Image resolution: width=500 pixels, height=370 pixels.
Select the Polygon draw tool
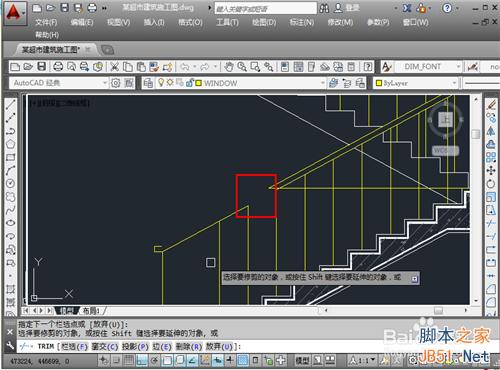[11, 144]
